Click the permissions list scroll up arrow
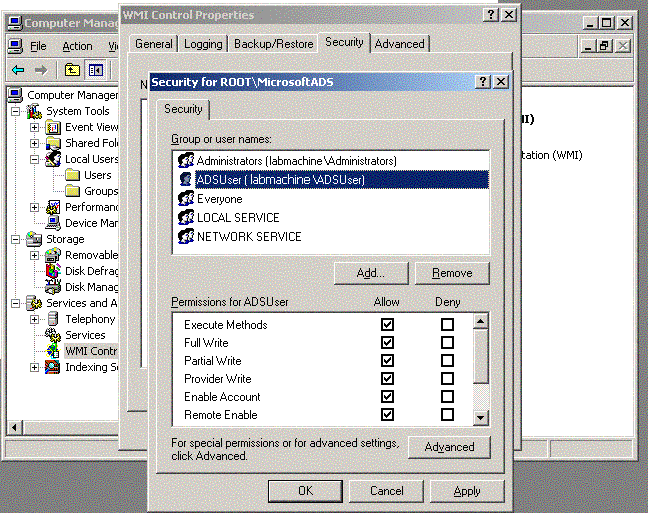The image size is (648, 513). coord(480,321)
